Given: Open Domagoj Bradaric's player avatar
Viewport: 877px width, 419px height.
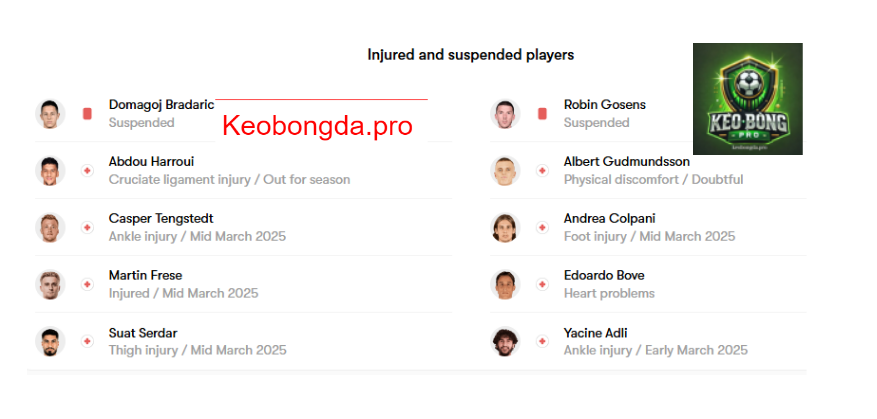Looking at the screenshot, I should tap(50, 114).
